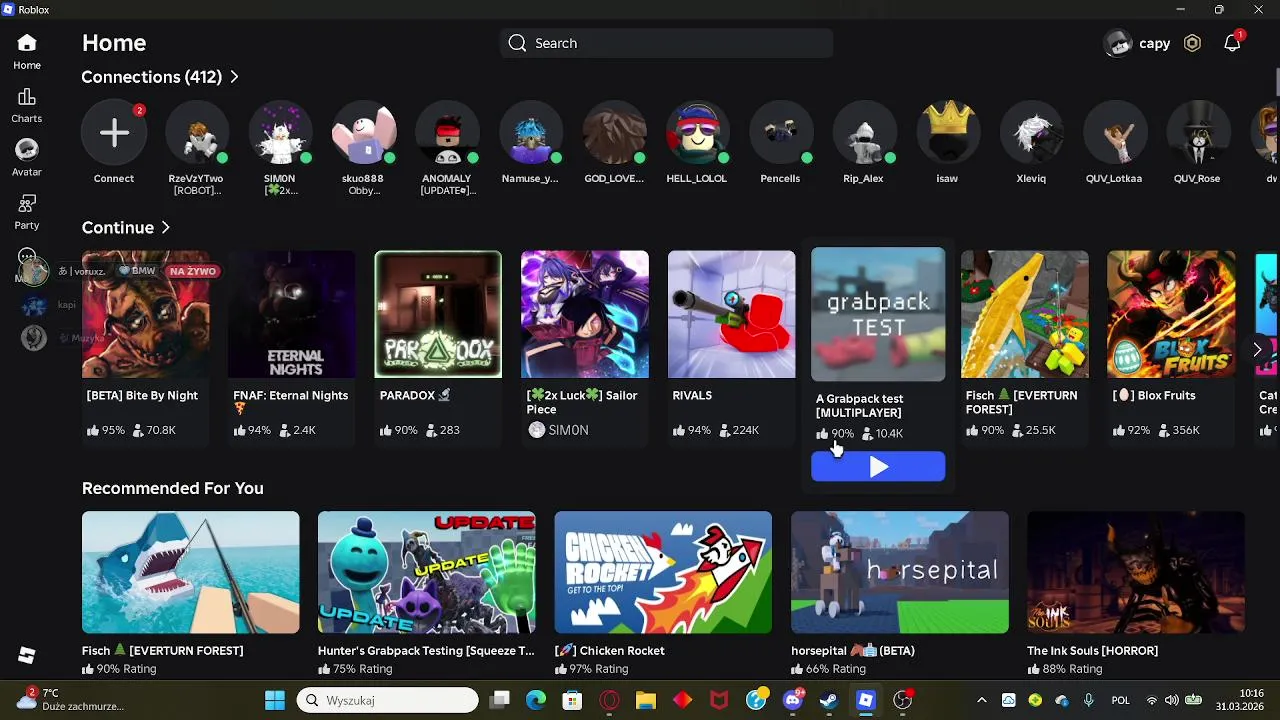The image size is (1280, 720).
Task: Open PARADOX game thumbnail
Action: coord(438,314)
